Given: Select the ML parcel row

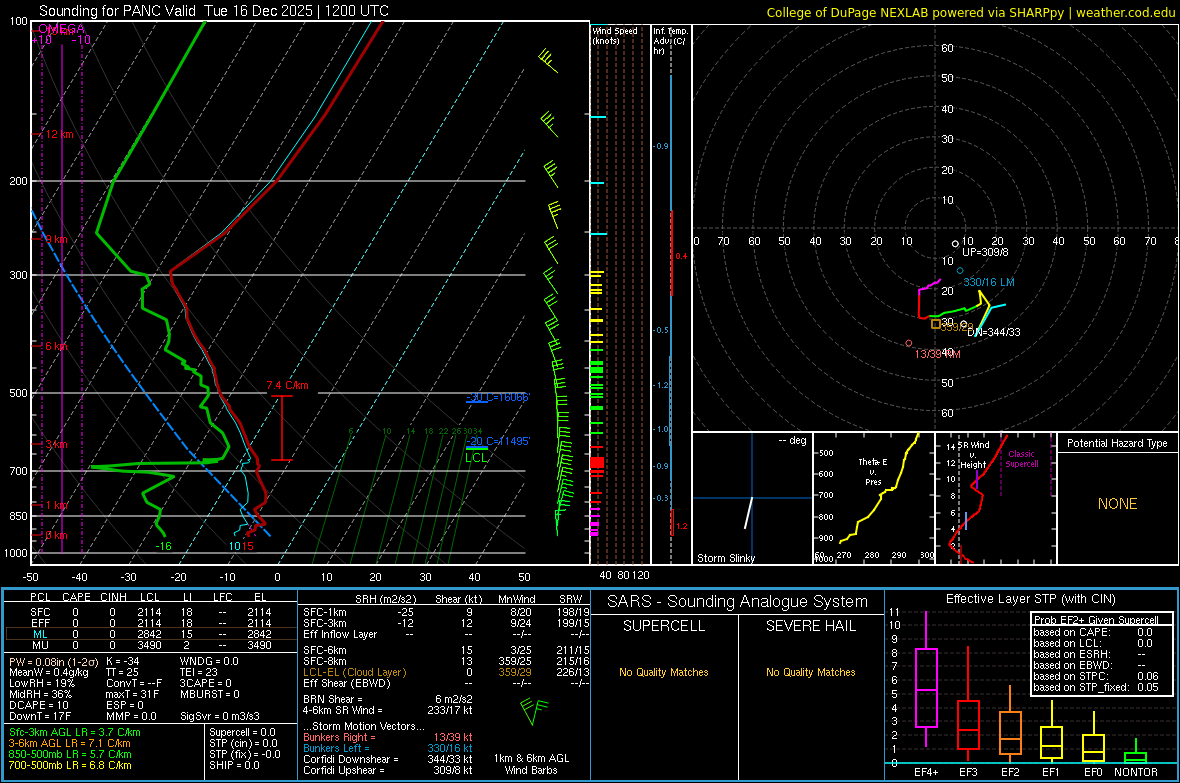Looking at the screenshot, I should [x=151, y=634].
